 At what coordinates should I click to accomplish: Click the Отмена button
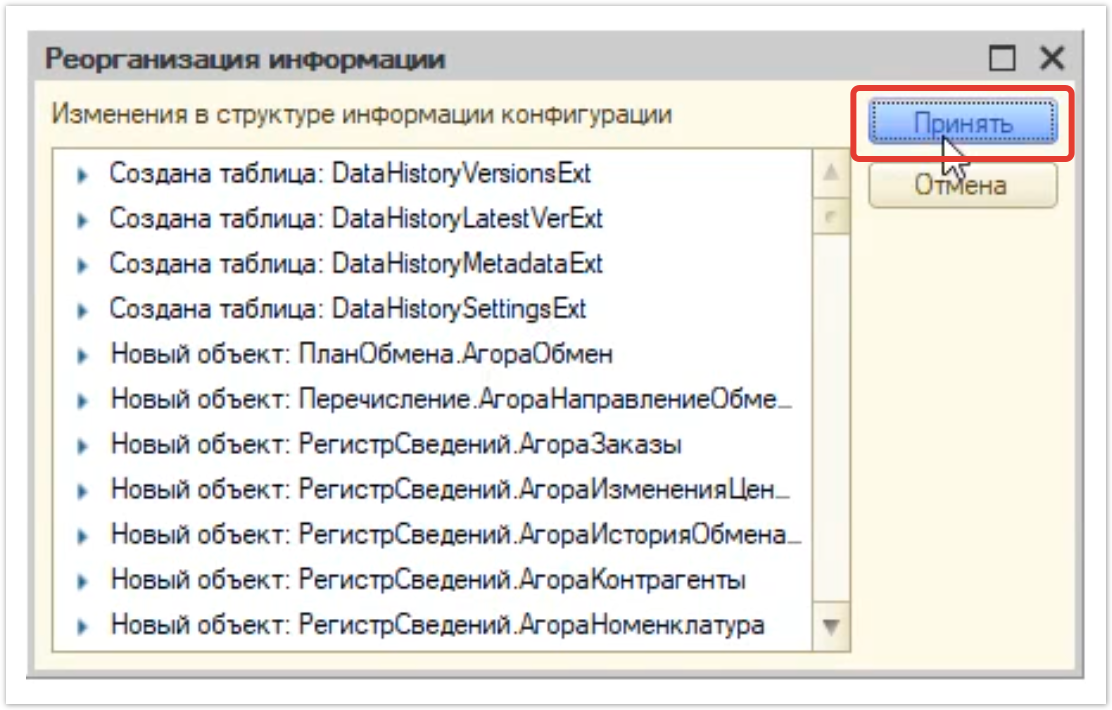[962, 186]
